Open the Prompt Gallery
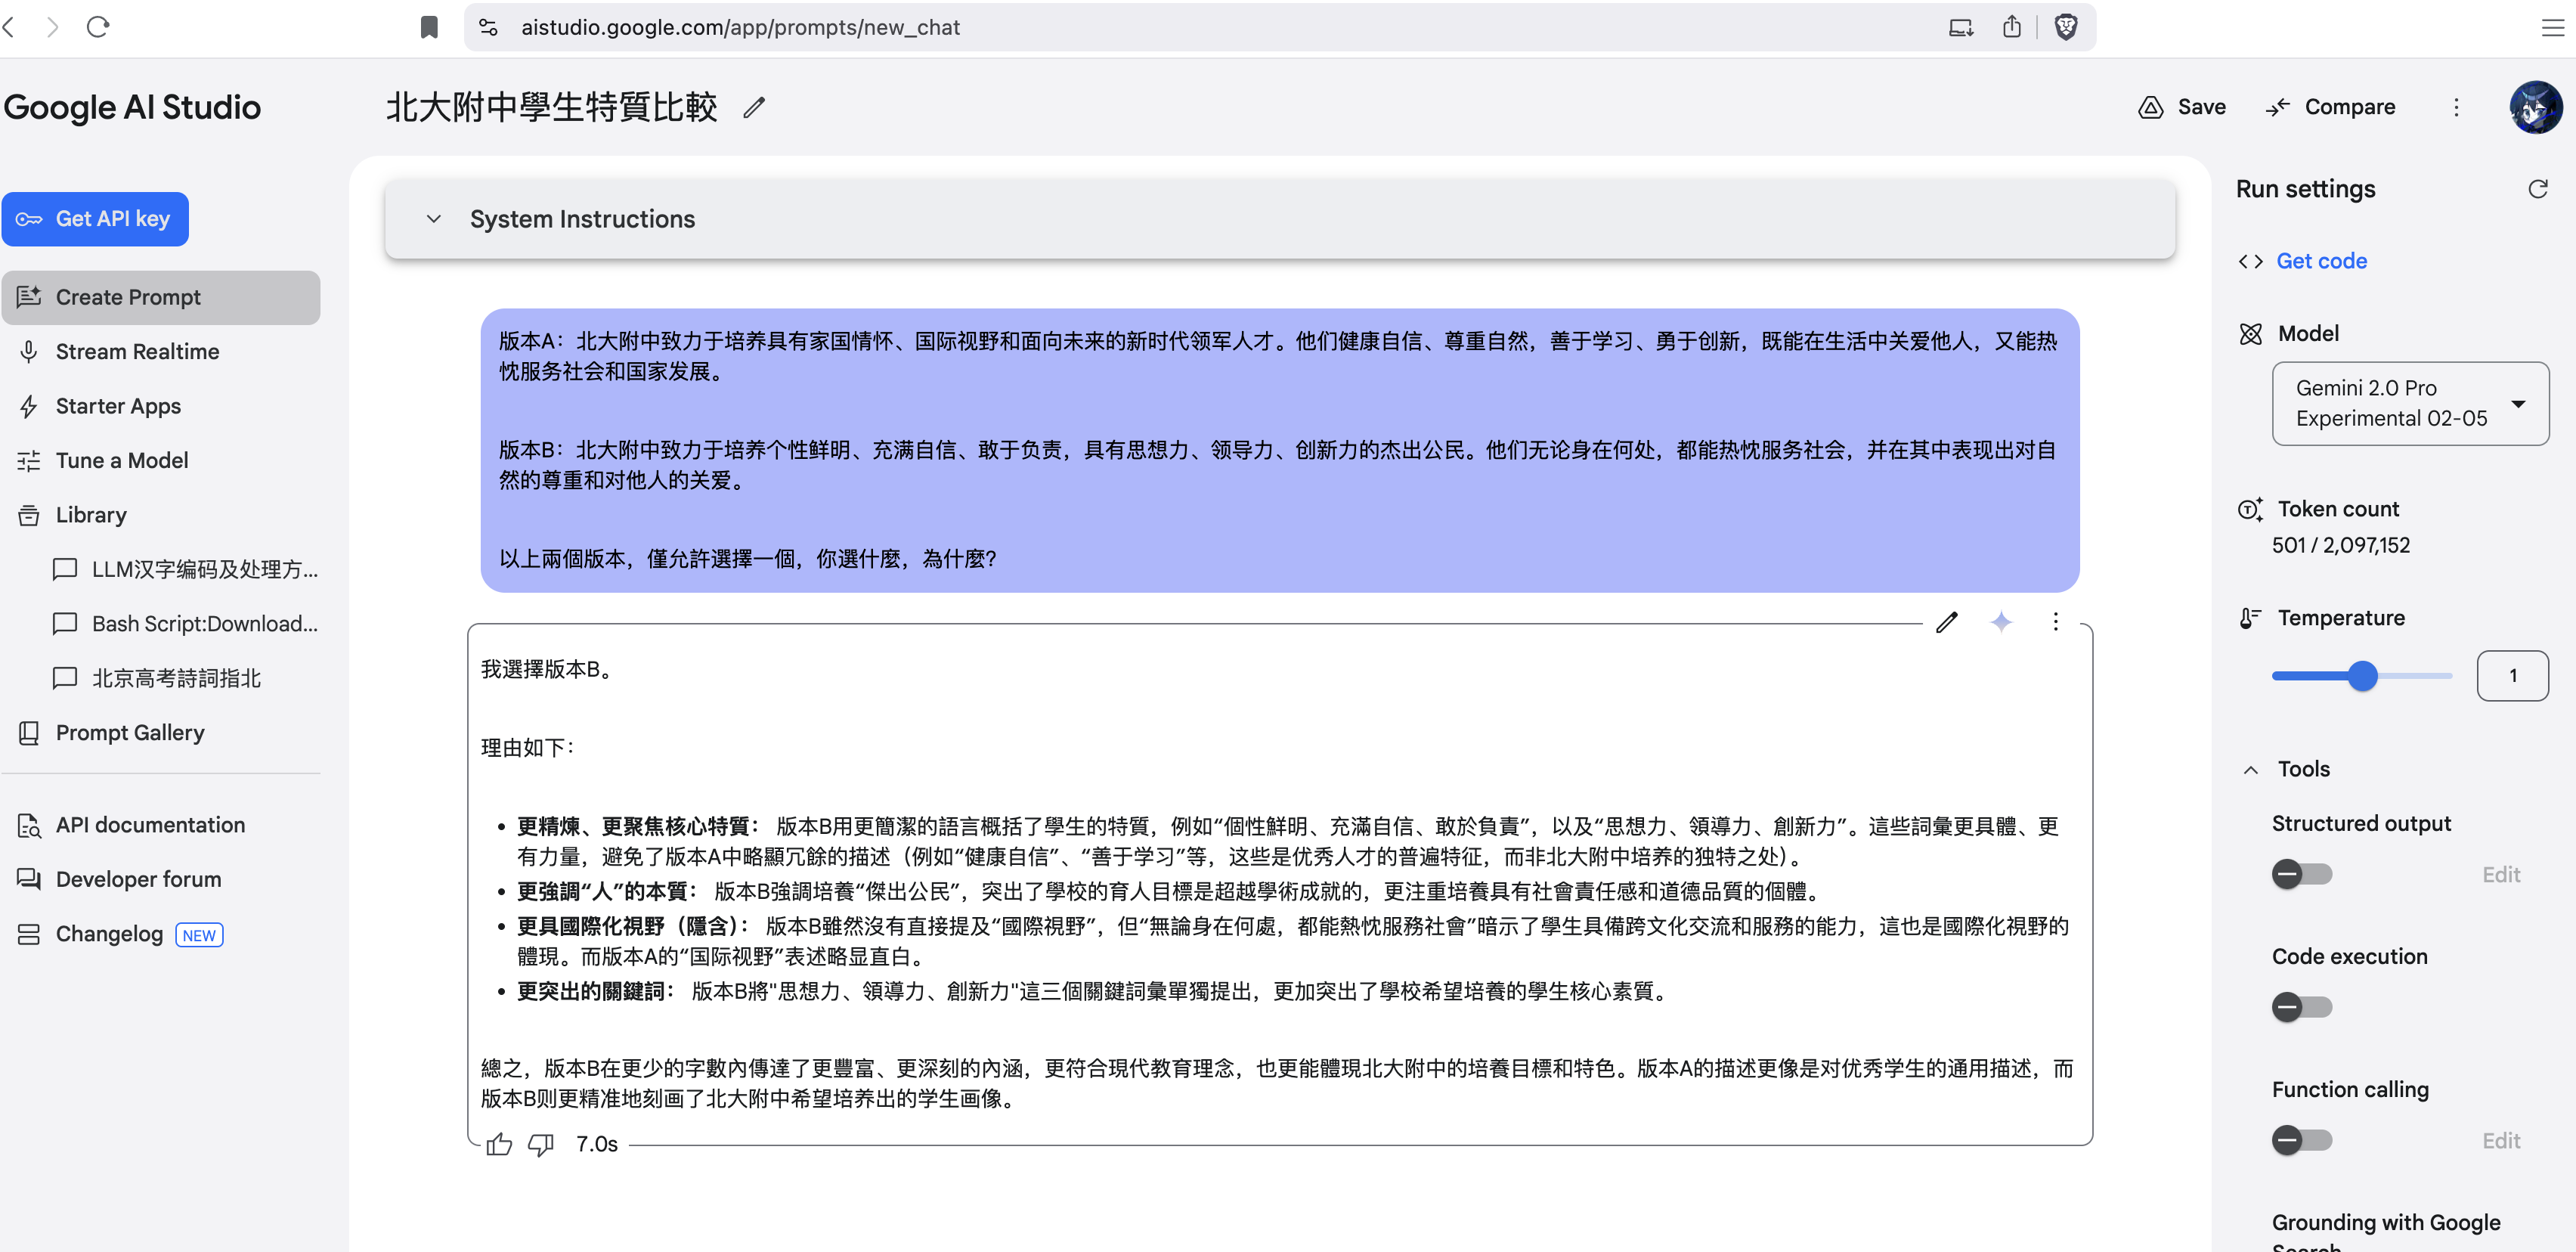 pos(129,732)
